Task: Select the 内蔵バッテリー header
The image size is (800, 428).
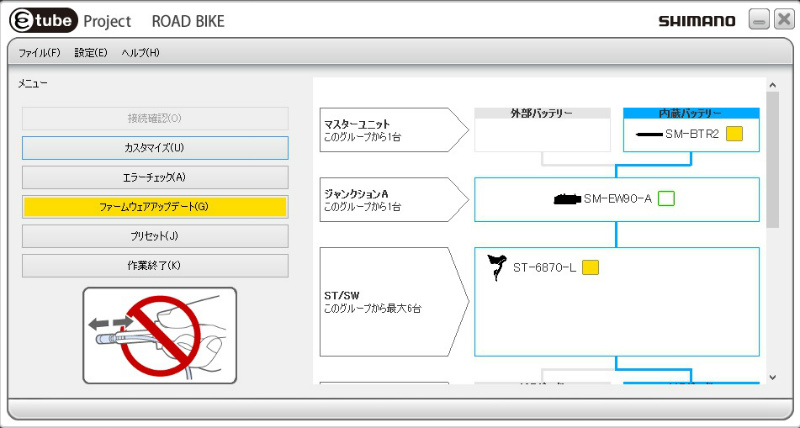Action: point(691,113)
